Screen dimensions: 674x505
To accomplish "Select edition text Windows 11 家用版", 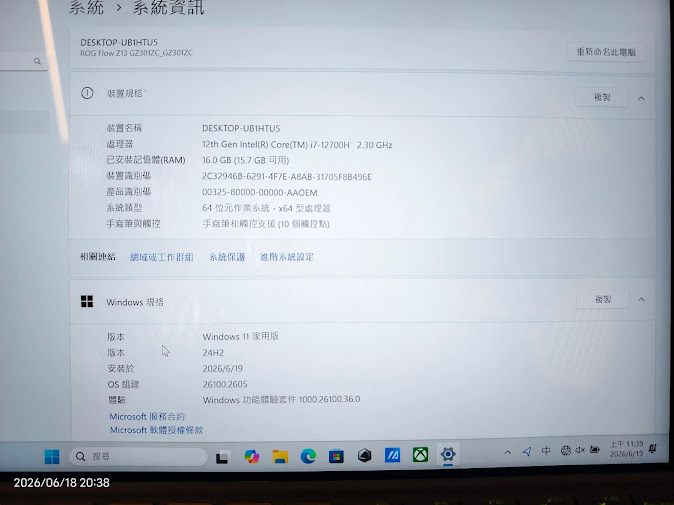I will pos(241,336).
